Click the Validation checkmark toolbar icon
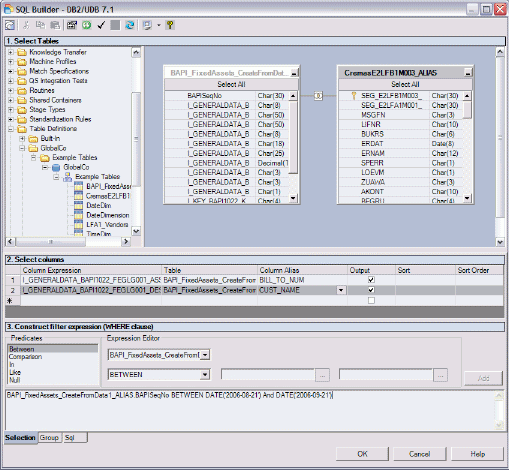The image size is (509, 470). click(x=101, y=25)
